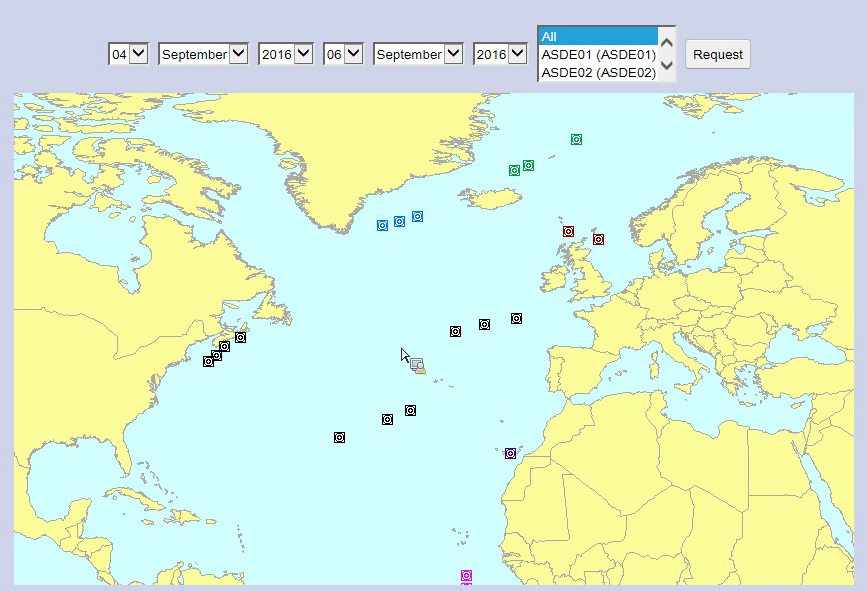The image size is (867, 591).
Task: Click the list box scroll up arrow
Action: click(x=667, y=43)
